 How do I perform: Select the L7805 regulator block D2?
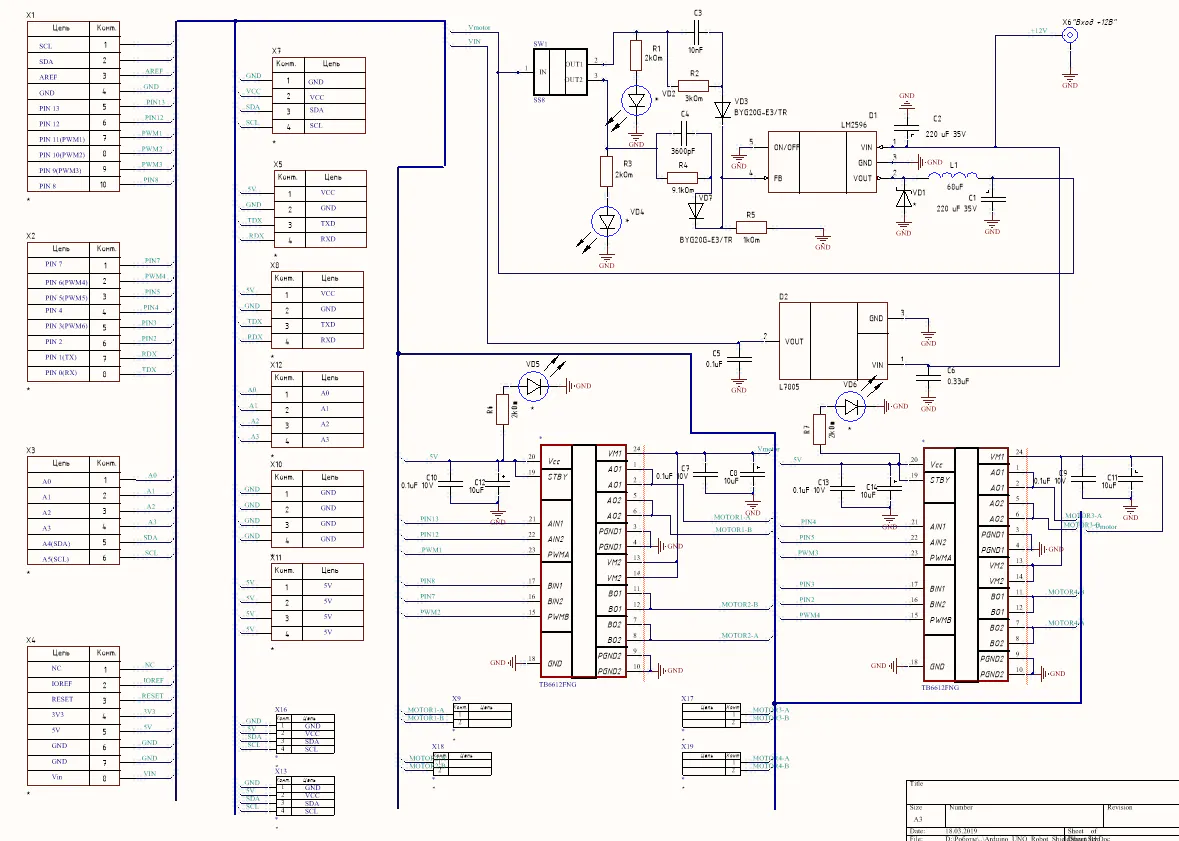pyautogui.click(x=832, y=341)
